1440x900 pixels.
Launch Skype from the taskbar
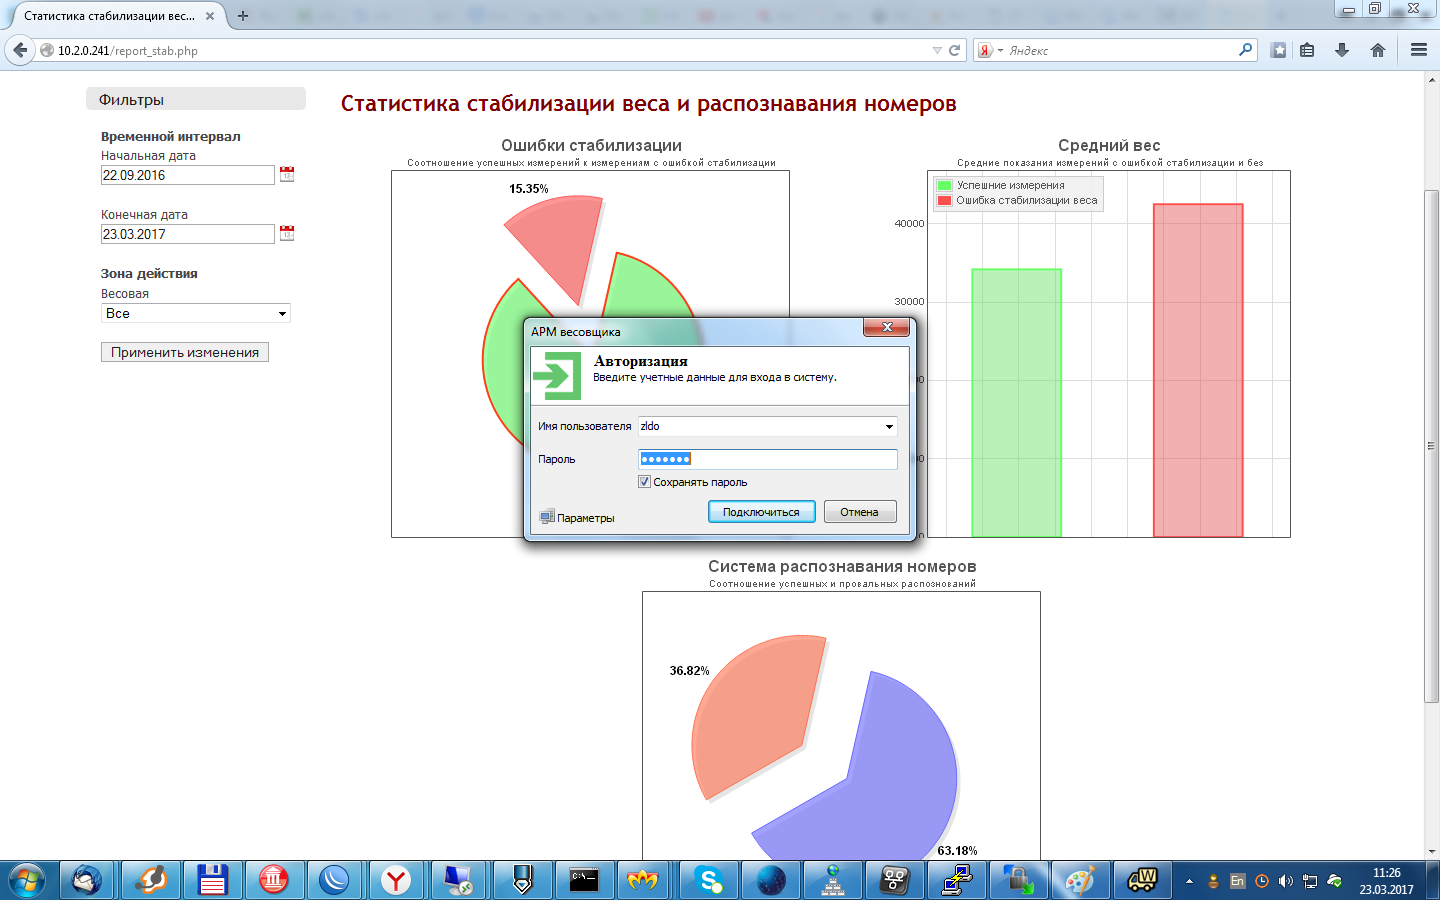[x=709, y=880]
